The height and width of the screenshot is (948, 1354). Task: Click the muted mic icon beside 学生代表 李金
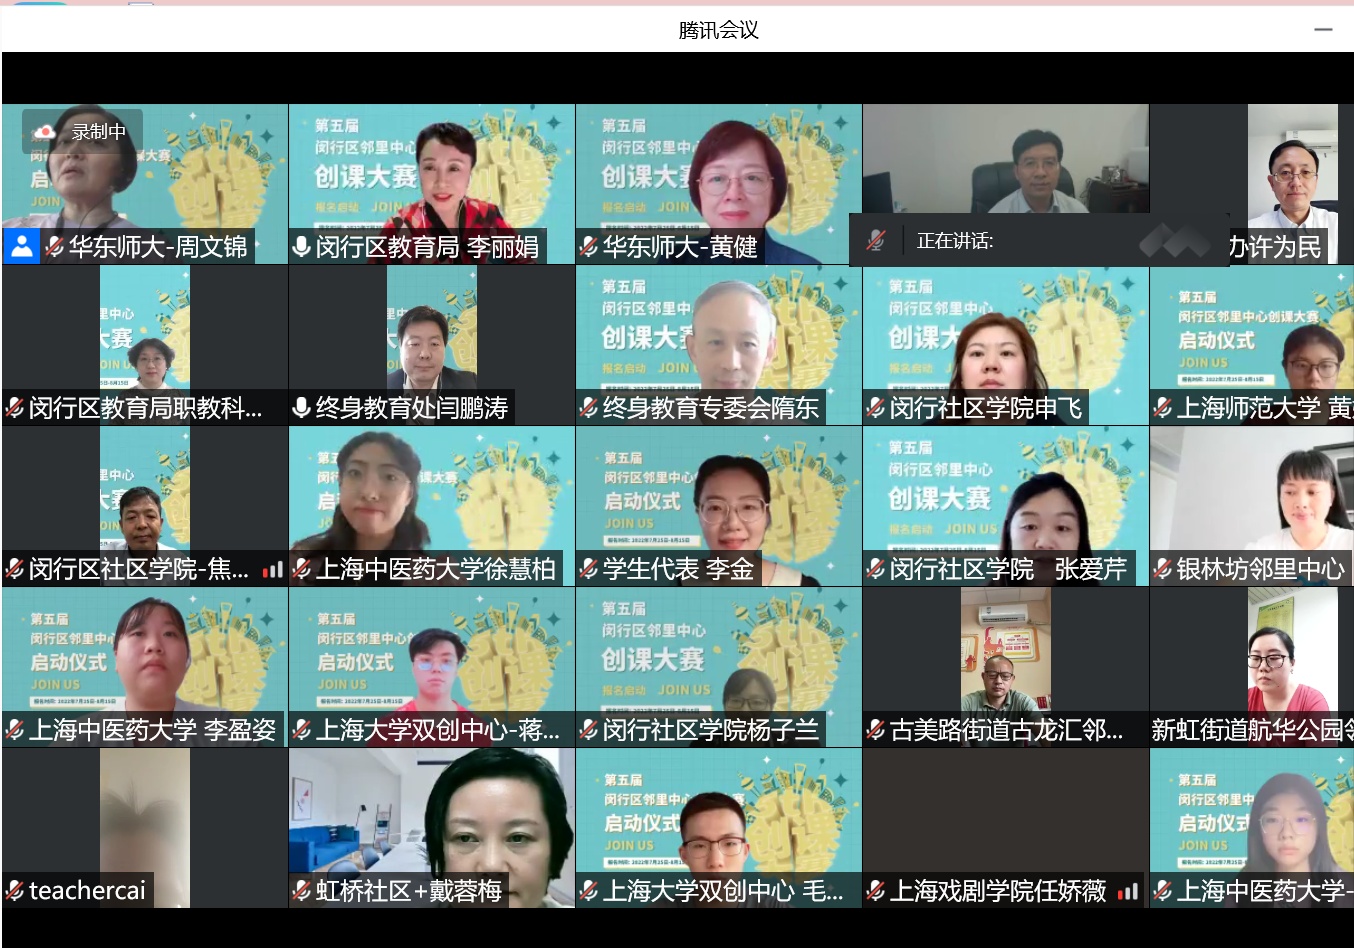click(x=589, y=570)
